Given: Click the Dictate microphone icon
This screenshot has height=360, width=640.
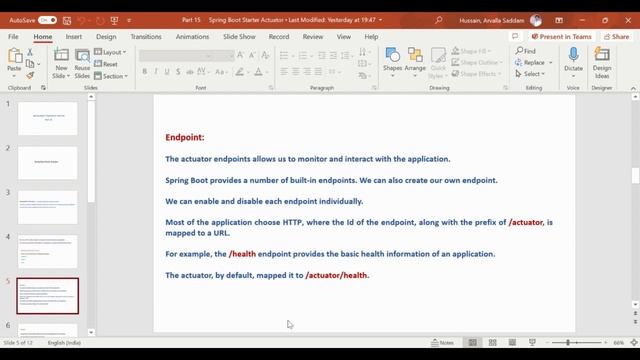Looking at the screenshot, I should tap(573, 55).
